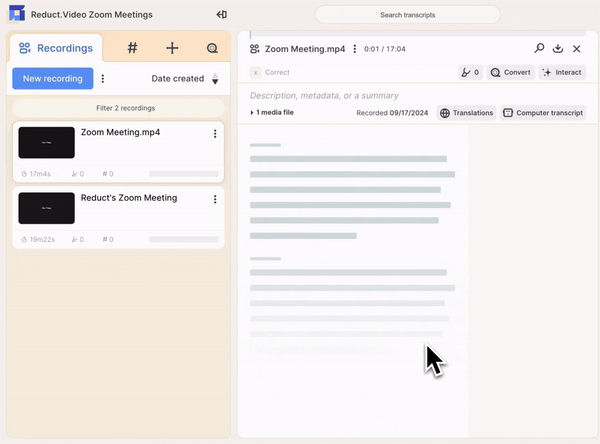Toggle sort direction arrows beside Date created
This screenshot has height=444, width=600.
[x=215, y=78]
